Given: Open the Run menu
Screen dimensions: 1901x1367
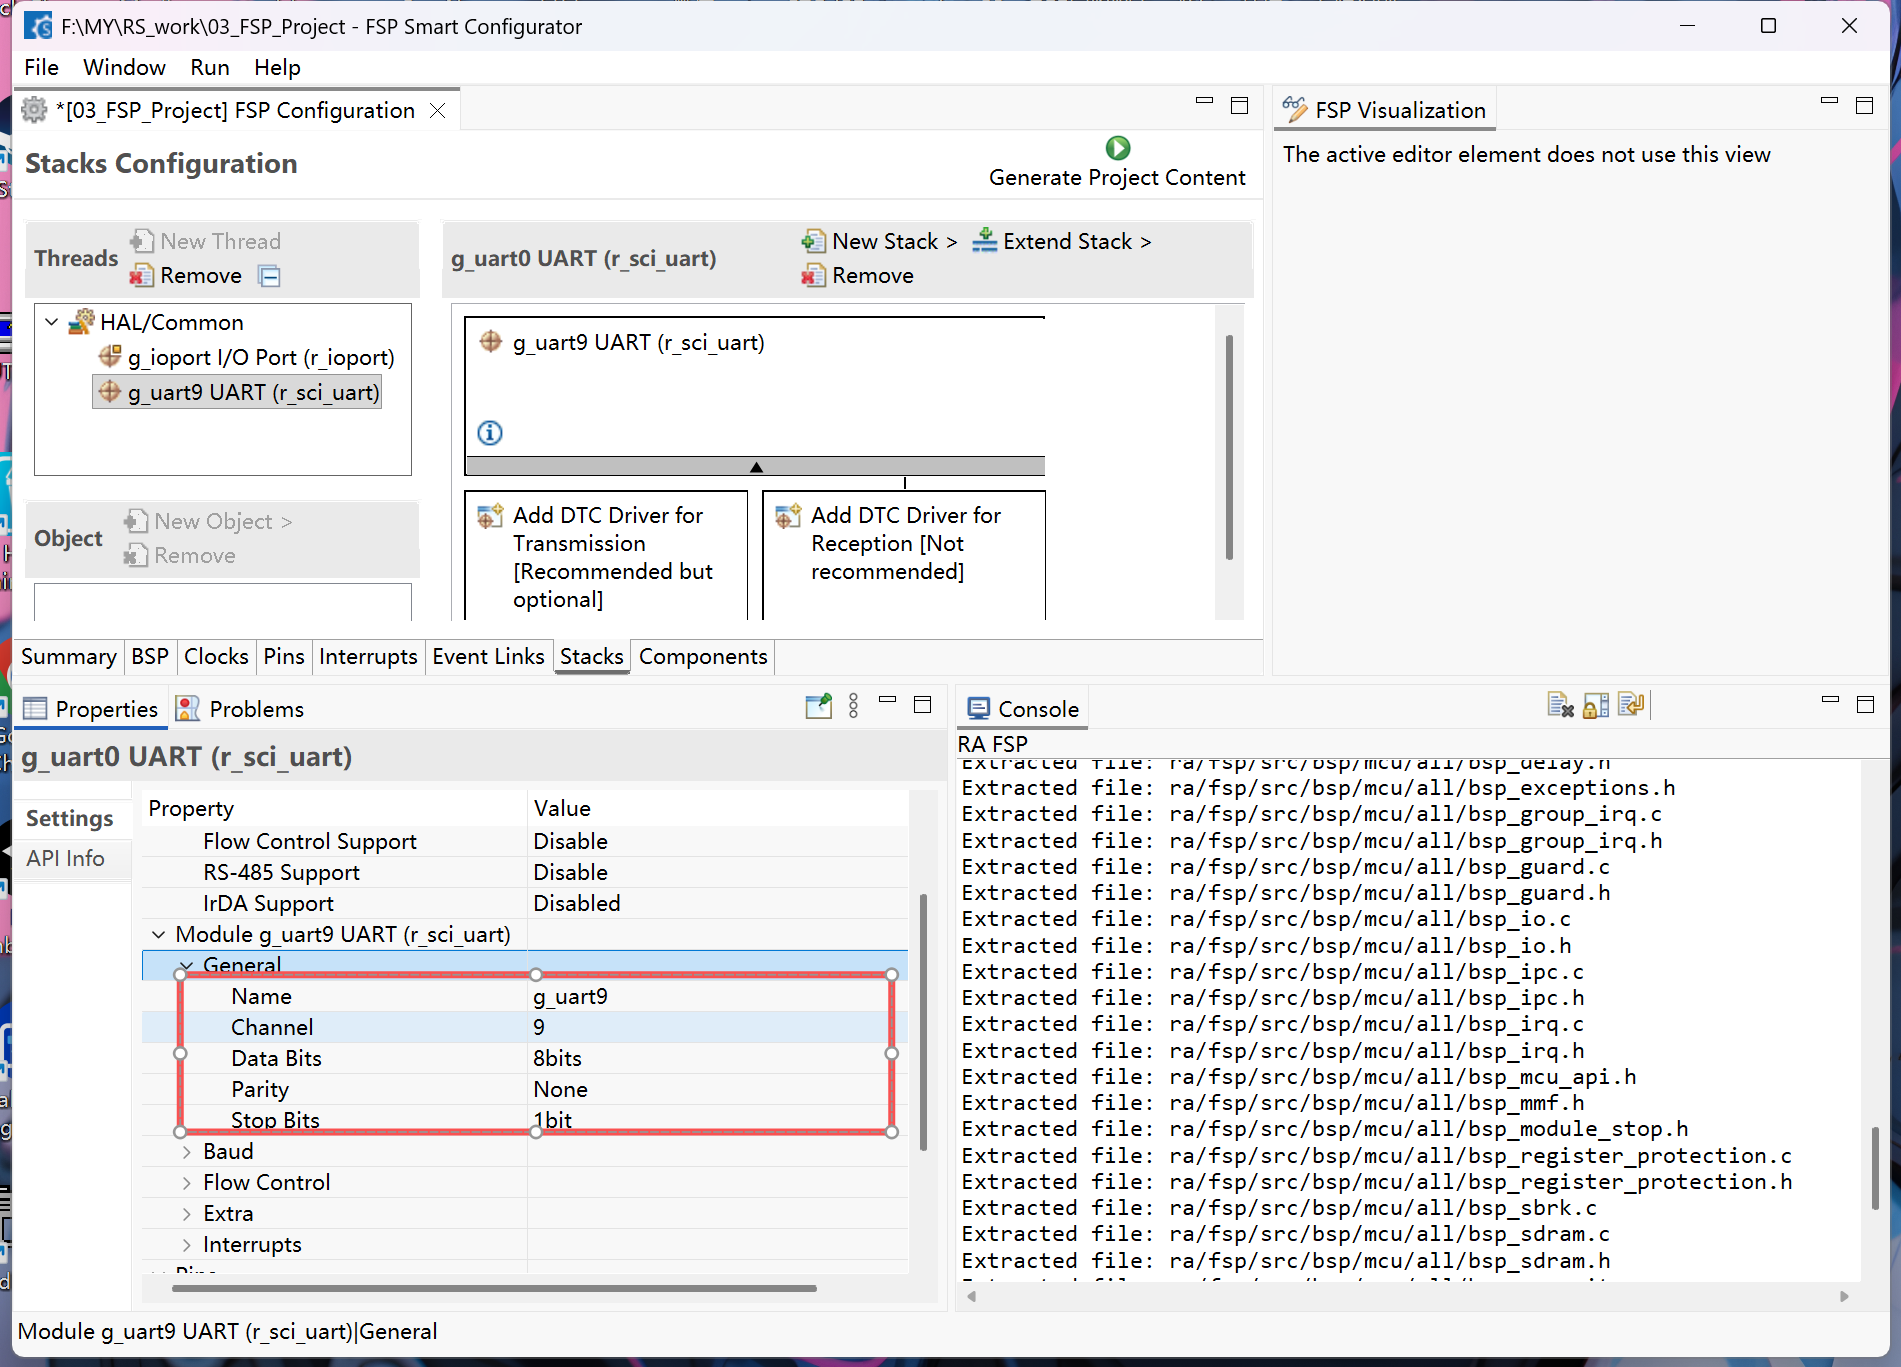Looking at the screenshot, I should 210,67.
